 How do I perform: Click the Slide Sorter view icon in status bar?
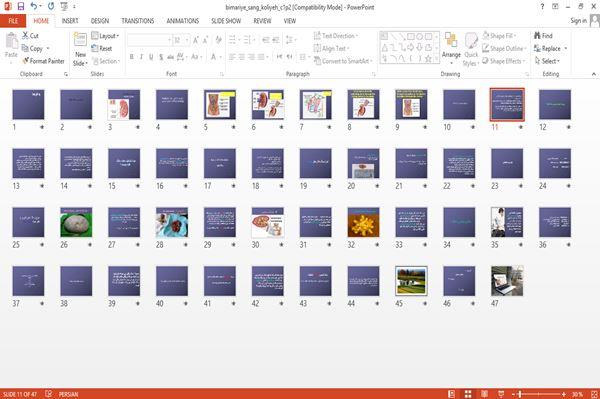(468, 394)
